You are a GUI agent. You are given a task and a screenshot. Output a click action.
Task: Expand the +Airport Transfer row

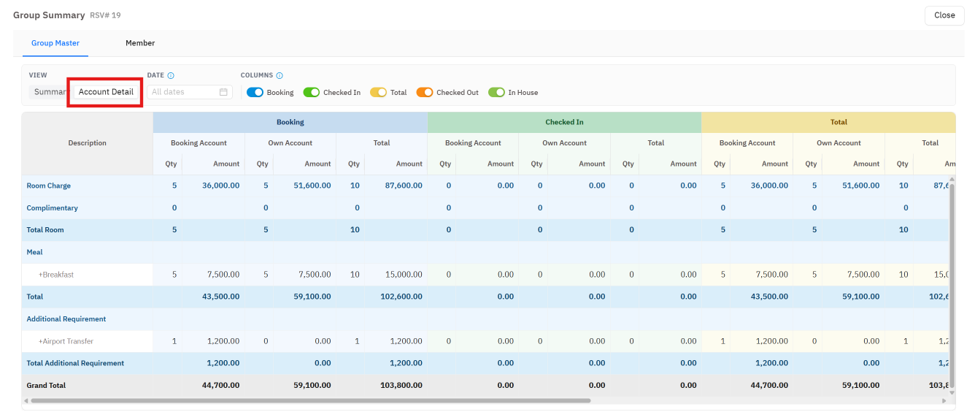click(66, 341)
